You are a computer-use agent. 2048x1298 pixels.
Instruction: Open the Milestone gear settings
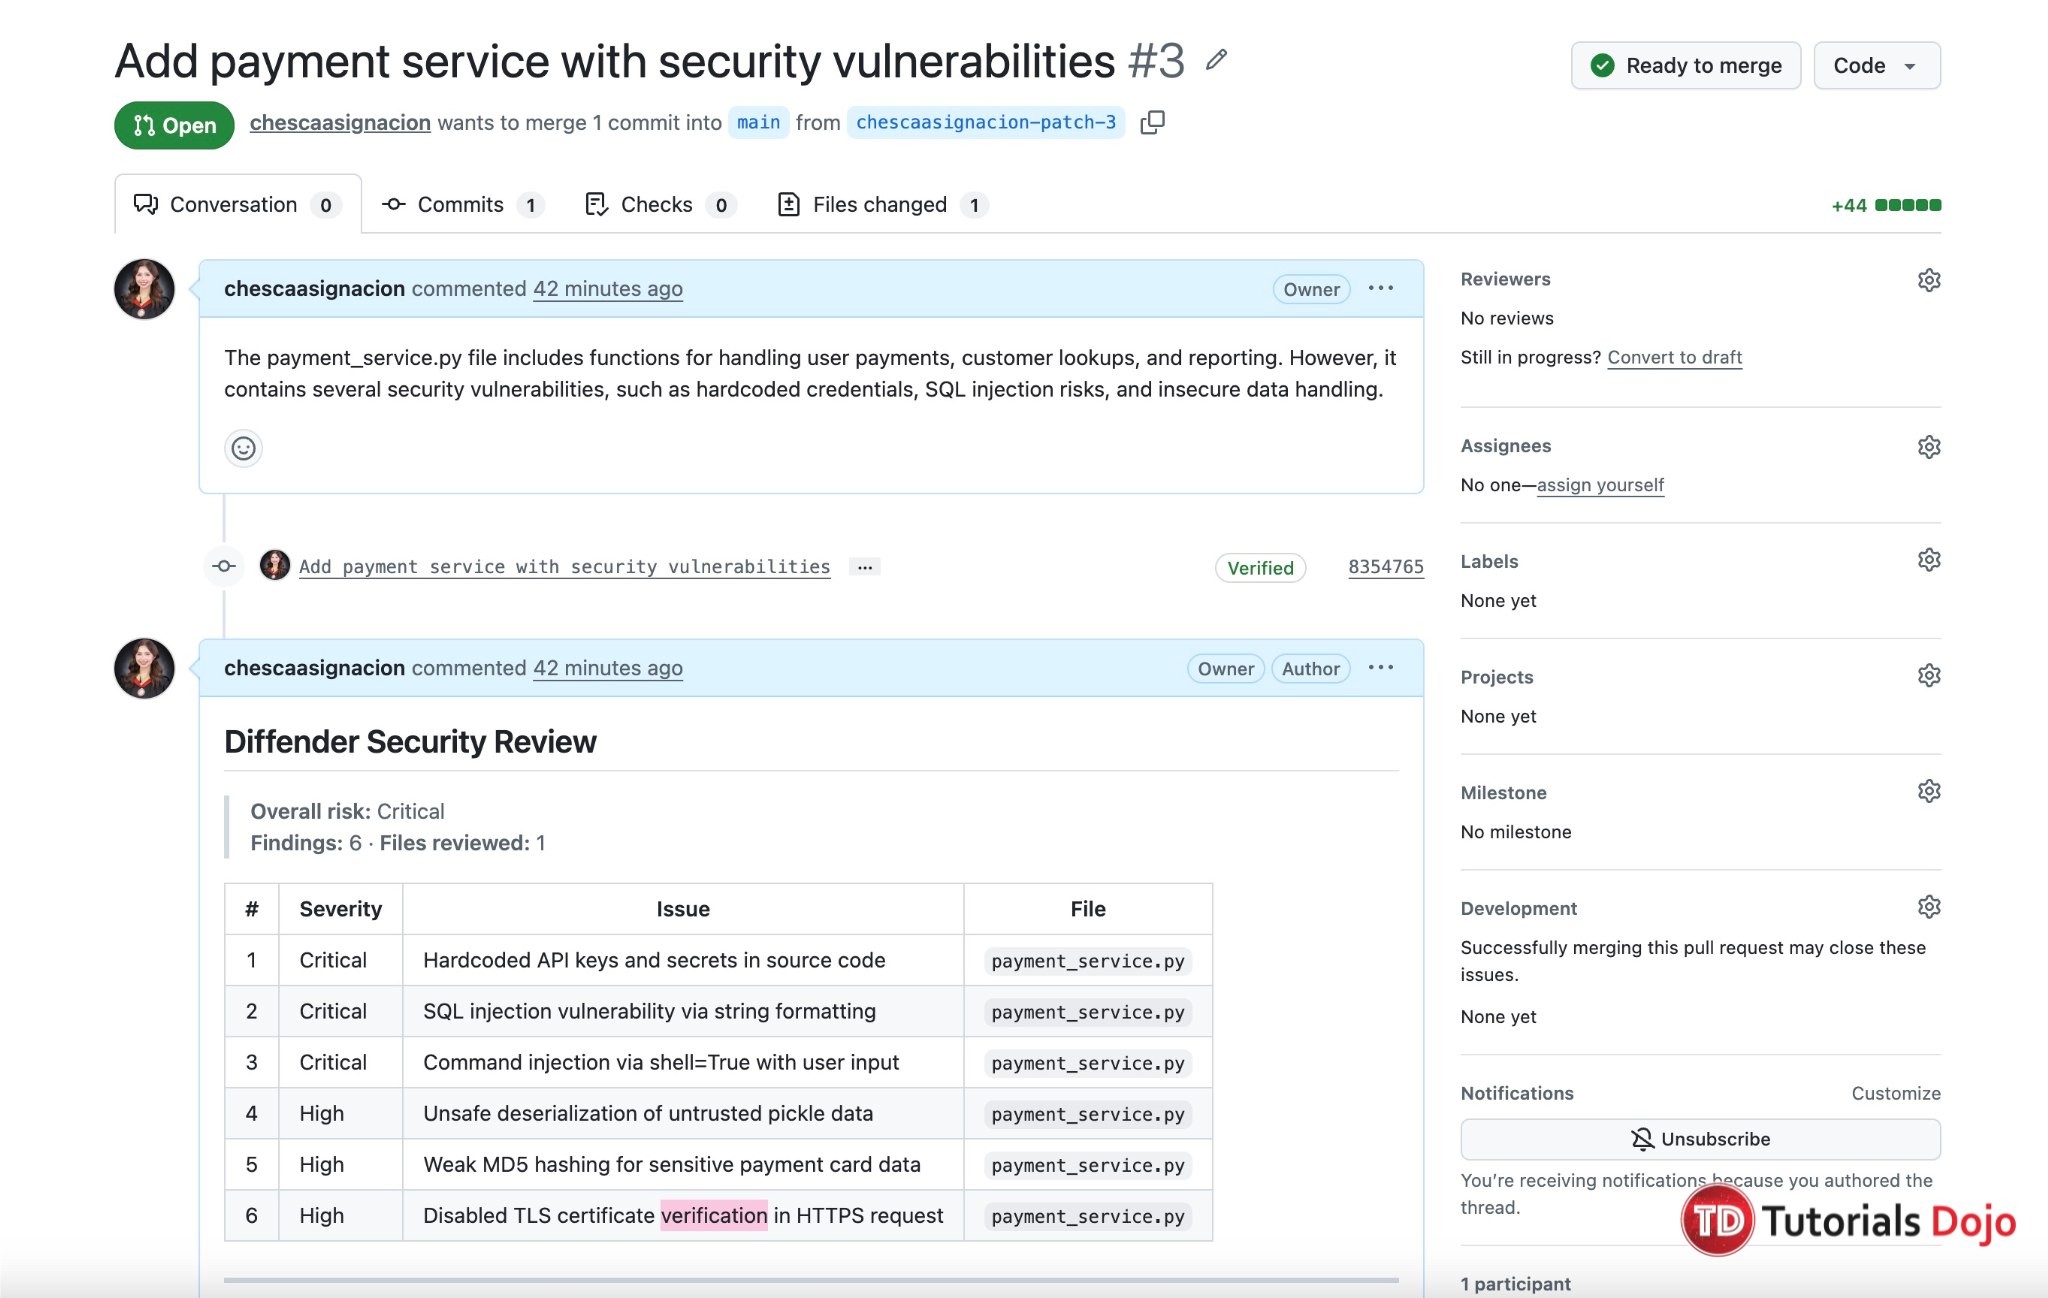point(1929,792)
